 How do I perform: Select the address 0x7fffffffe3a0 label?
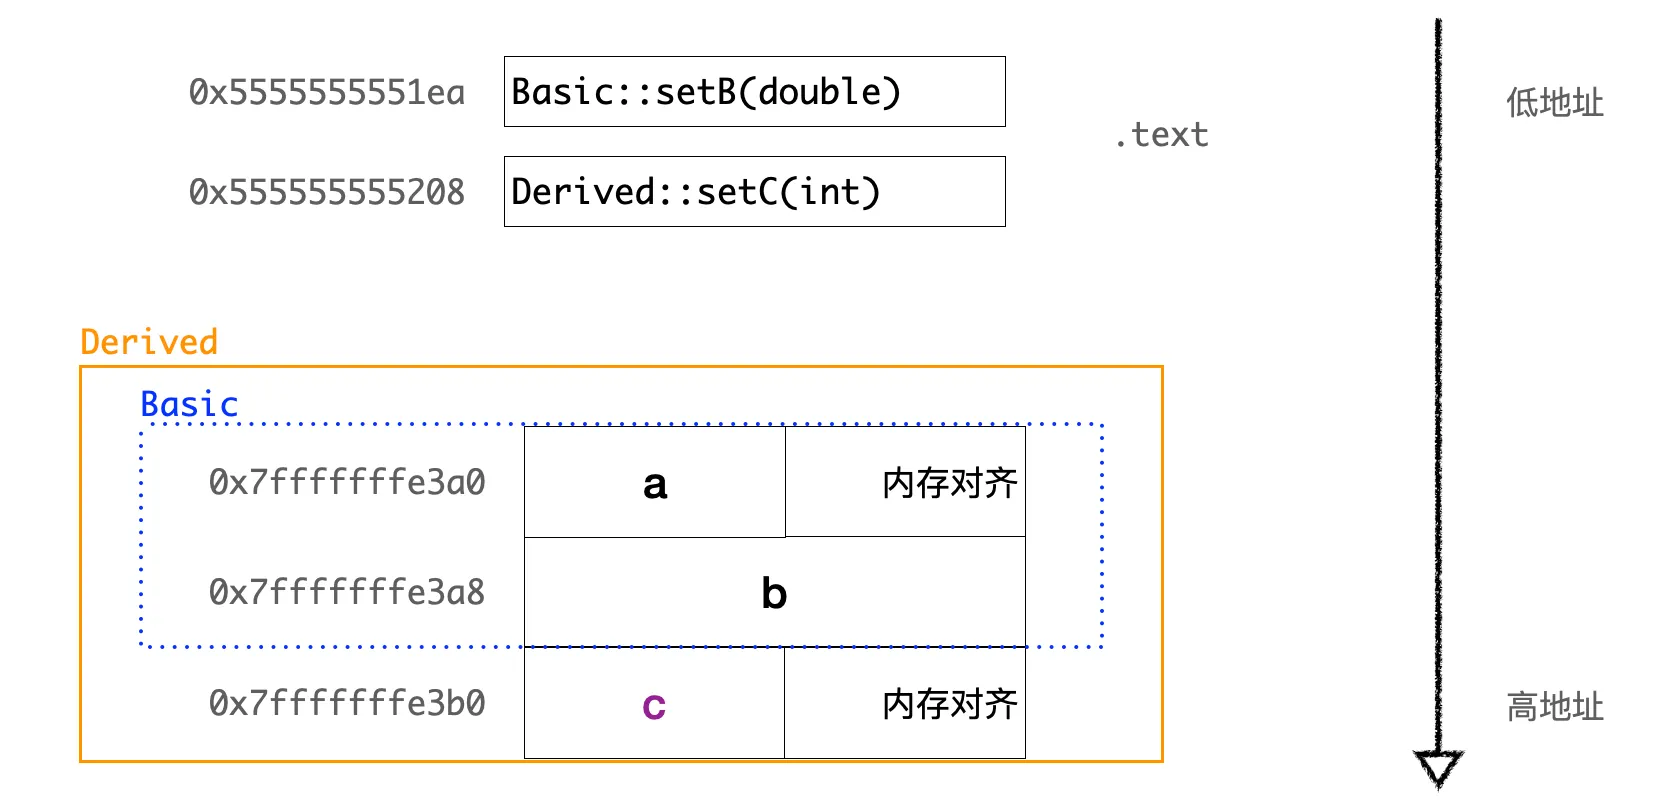click(347, 483)
